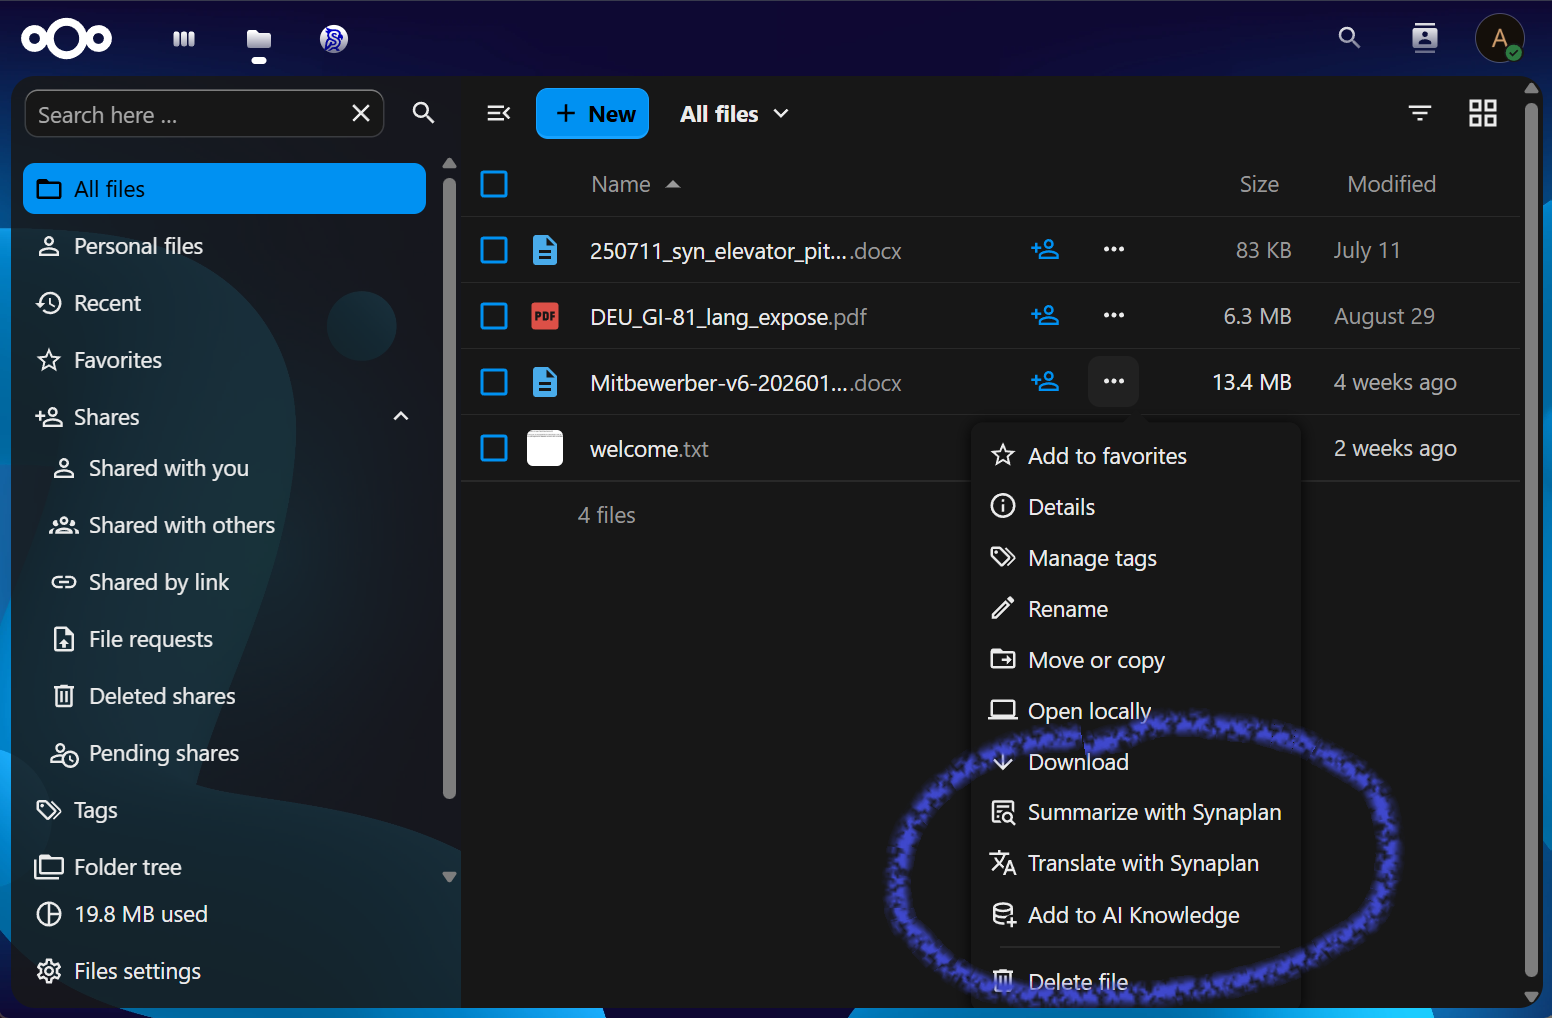This screenshot has width=1552, height=1018.
Task: Click Add to AI Knowledge
Action: pyautogui.click(x=1136, y=915)
